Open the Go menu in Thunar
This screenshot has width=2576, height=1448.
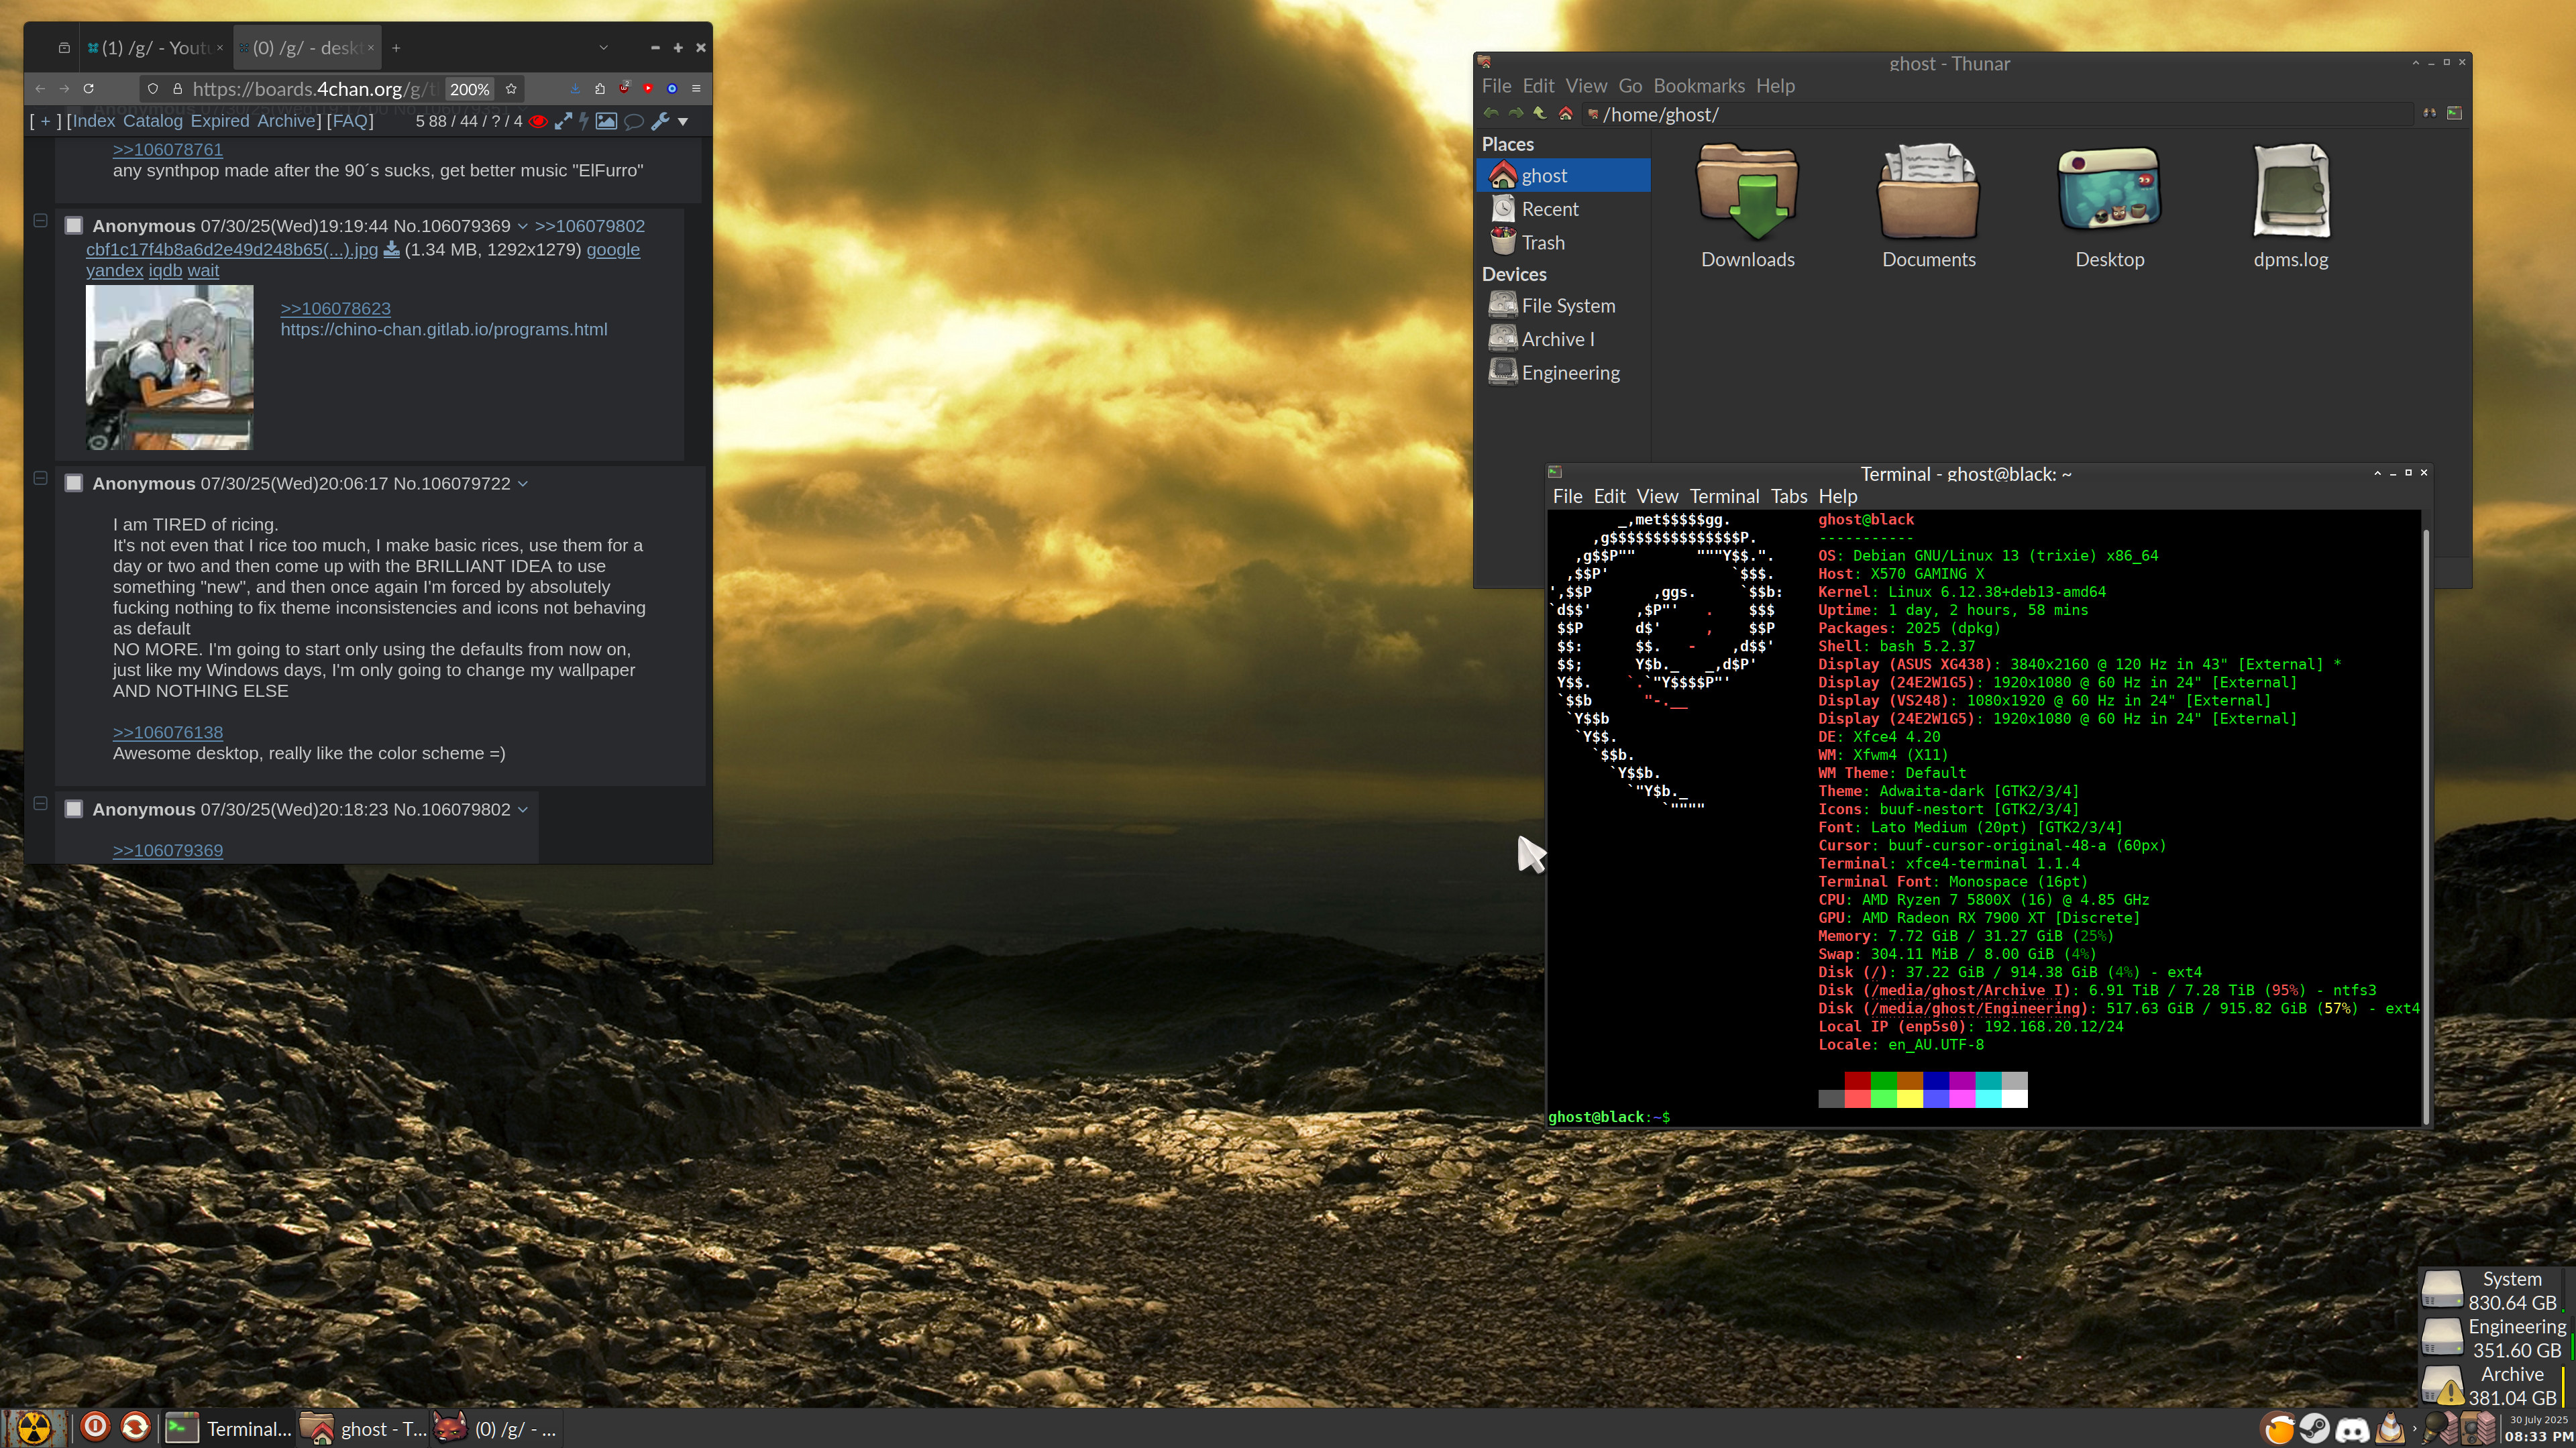tap(1630, 86)
